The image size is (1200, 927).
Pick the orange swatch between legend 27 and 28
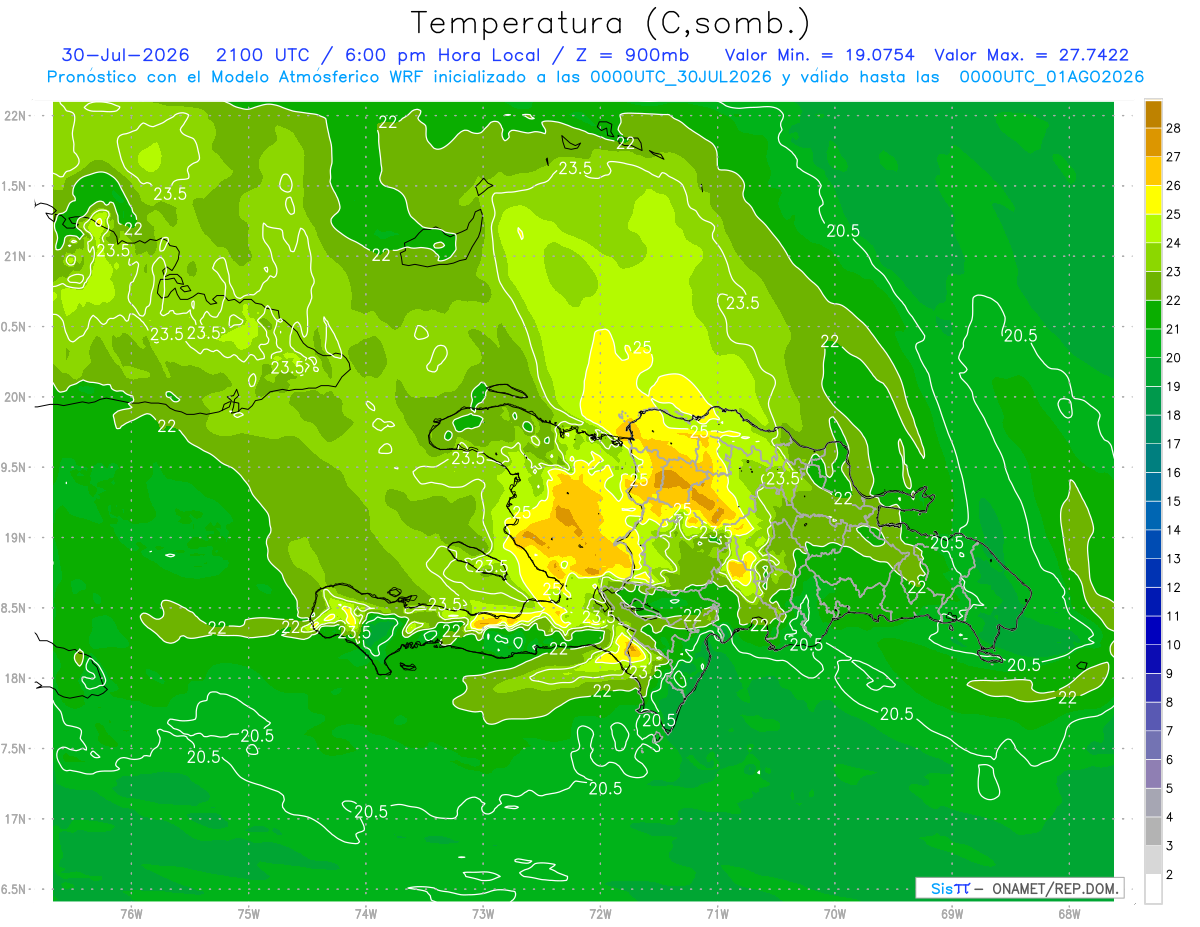click(1153, 142)
